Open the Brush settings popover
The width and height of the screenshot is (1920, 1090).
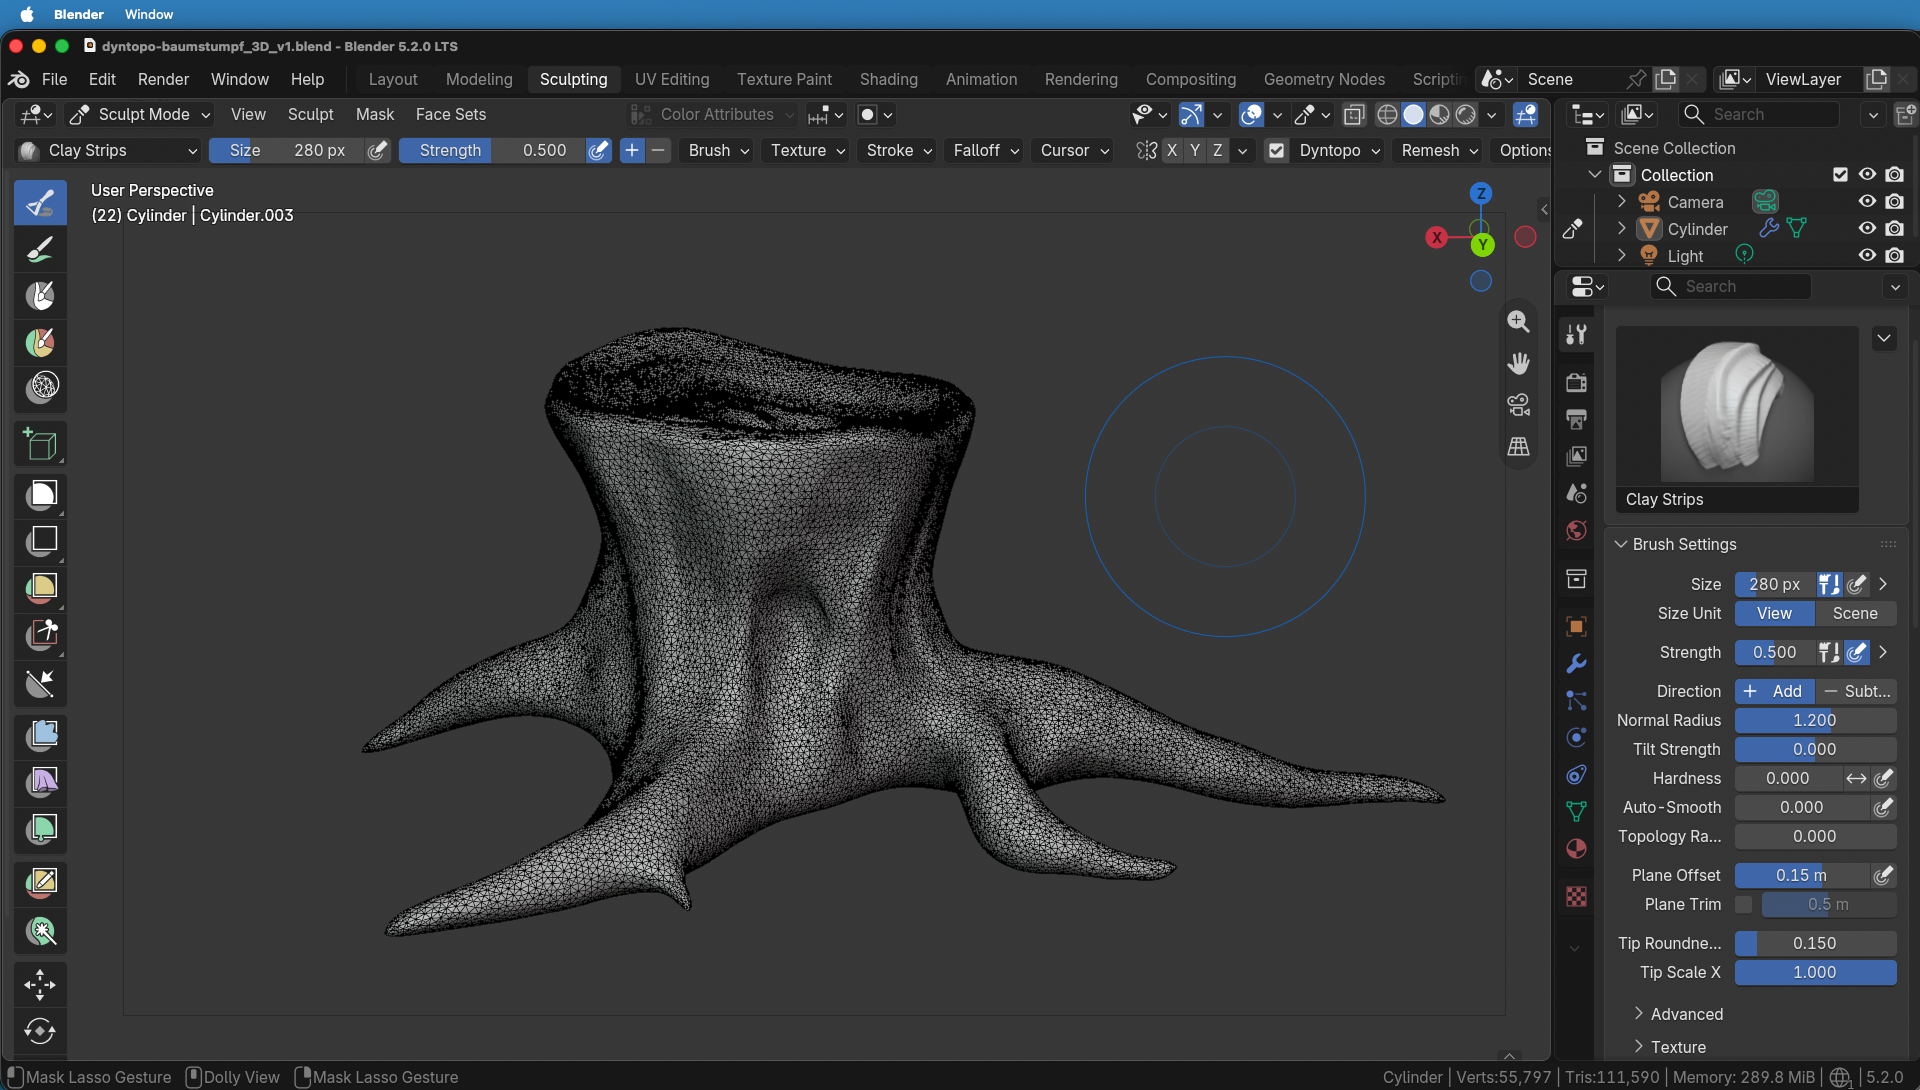click(x=719, y=150)
